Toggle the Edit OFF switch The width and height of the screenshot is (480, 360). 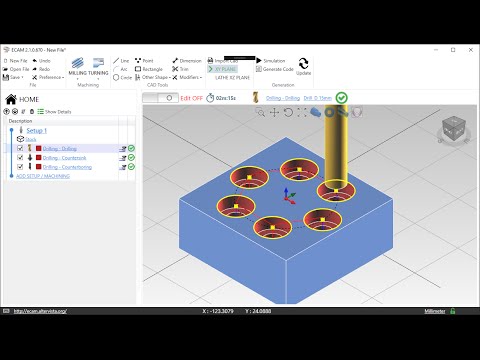[160, 98]
